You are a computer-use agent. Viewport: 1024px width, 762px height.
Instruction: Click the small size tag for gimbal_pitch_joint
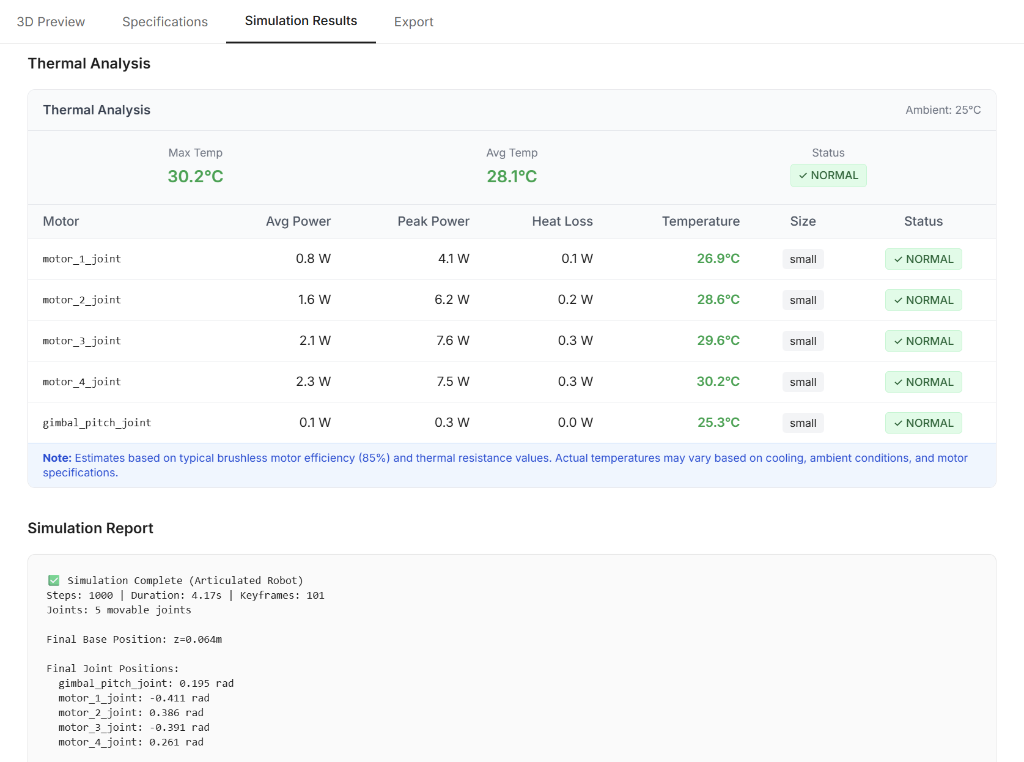[x=803, y=423]
